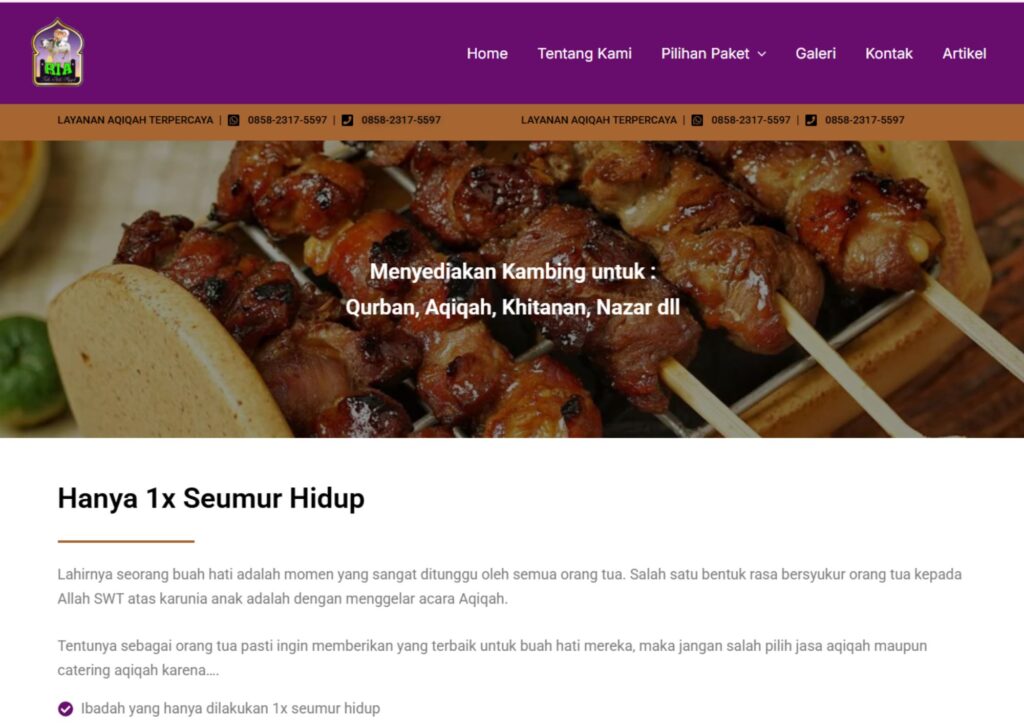Click the Menyediakan Kambing untuk banner text
The image size is (1024, 724).
tap(513, 272)
